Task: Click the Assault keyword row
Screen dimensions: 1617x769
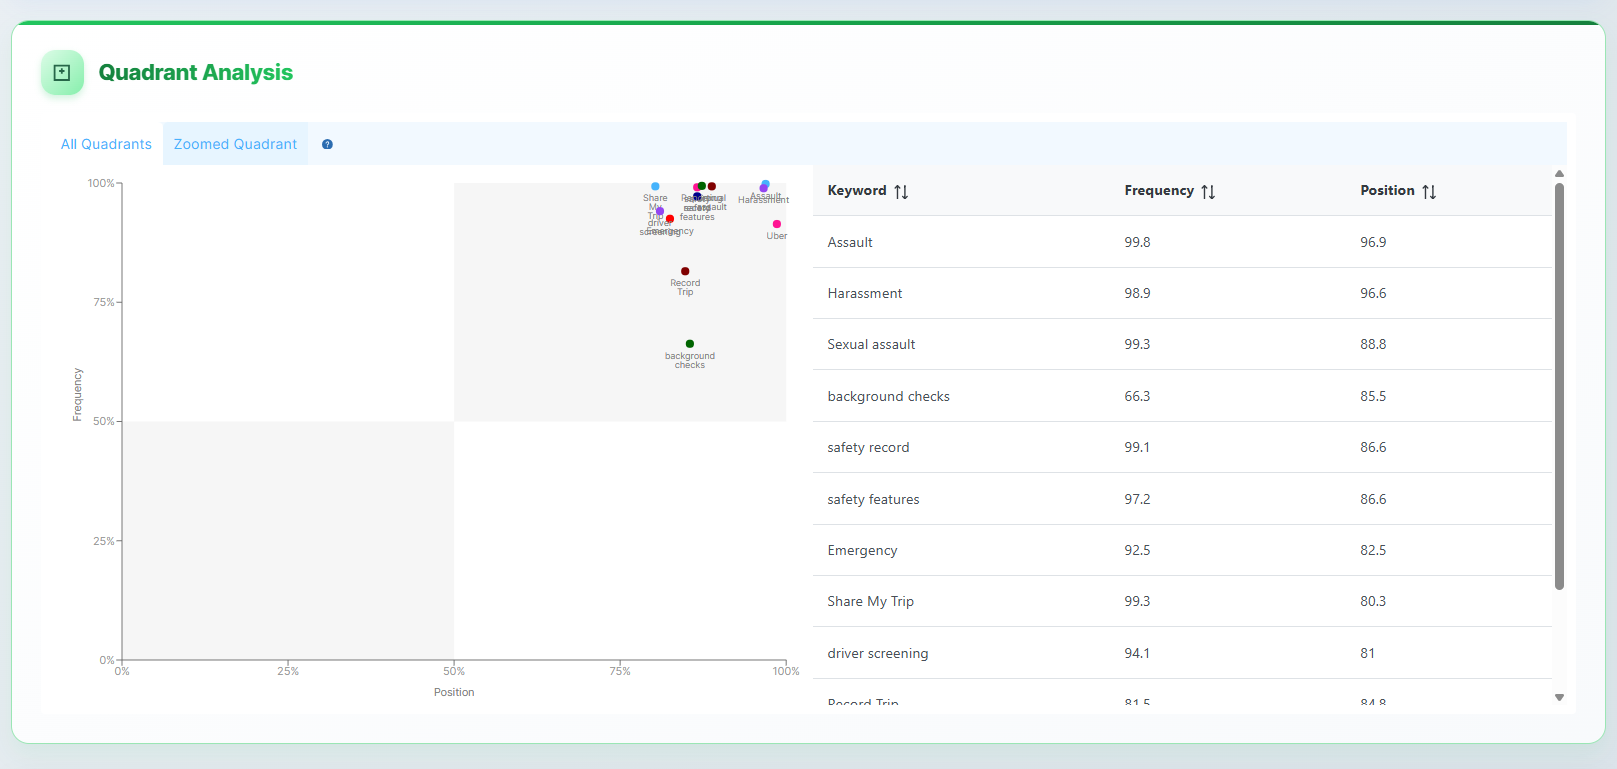Action: pos(1182,242)
